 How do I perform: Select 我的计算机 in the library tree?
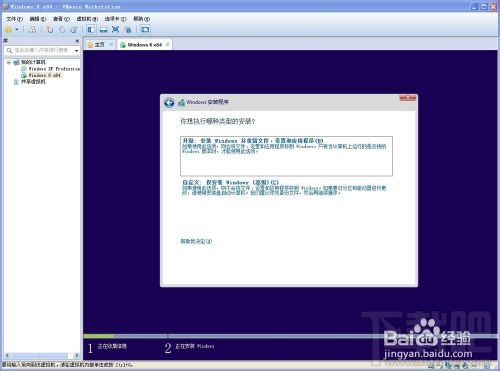(33, 62)
